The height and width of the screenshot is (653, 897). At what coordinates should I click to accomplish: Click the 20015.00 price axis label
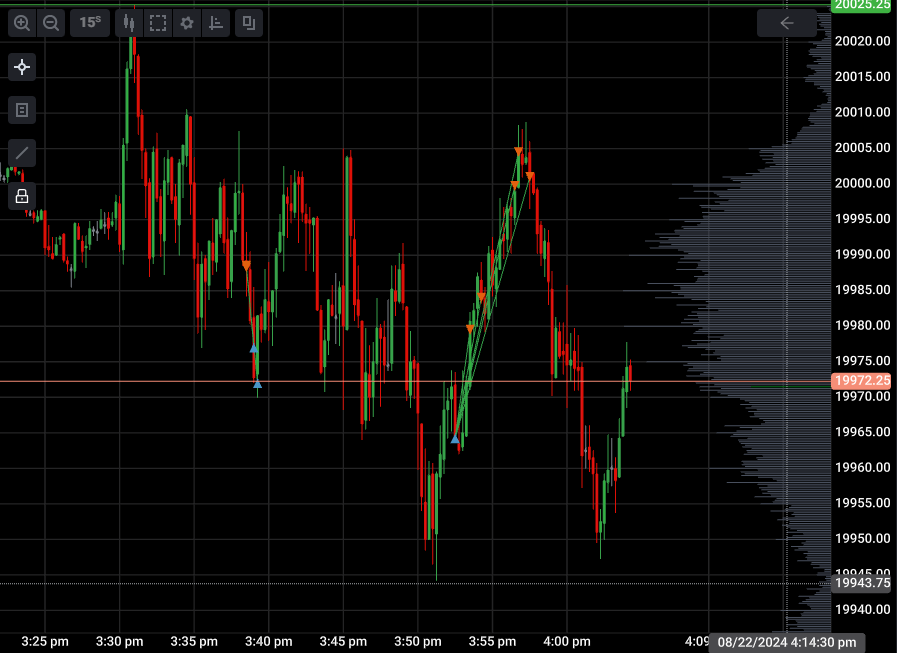(x=863, y=77)
